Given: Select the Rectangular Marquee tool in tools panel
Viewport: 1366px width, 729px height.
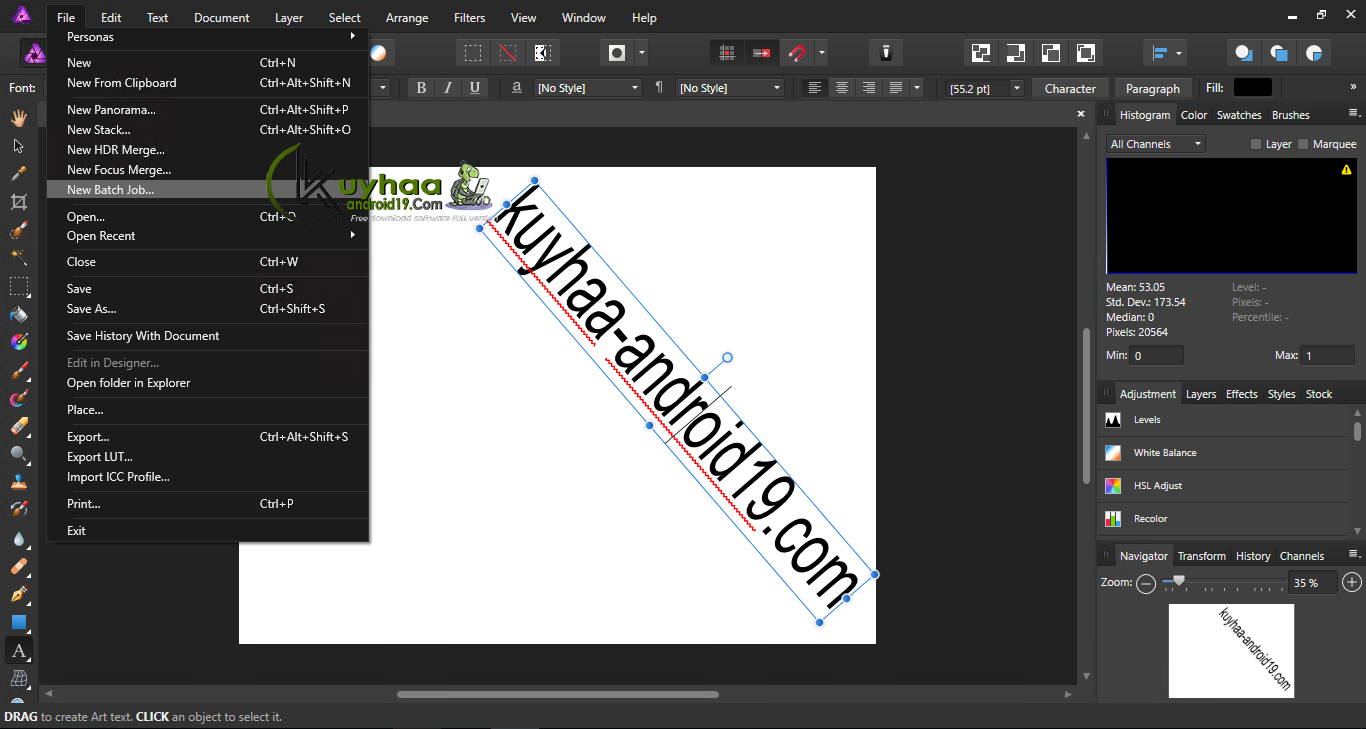Looking at the screenshot, I should point(18,286).
